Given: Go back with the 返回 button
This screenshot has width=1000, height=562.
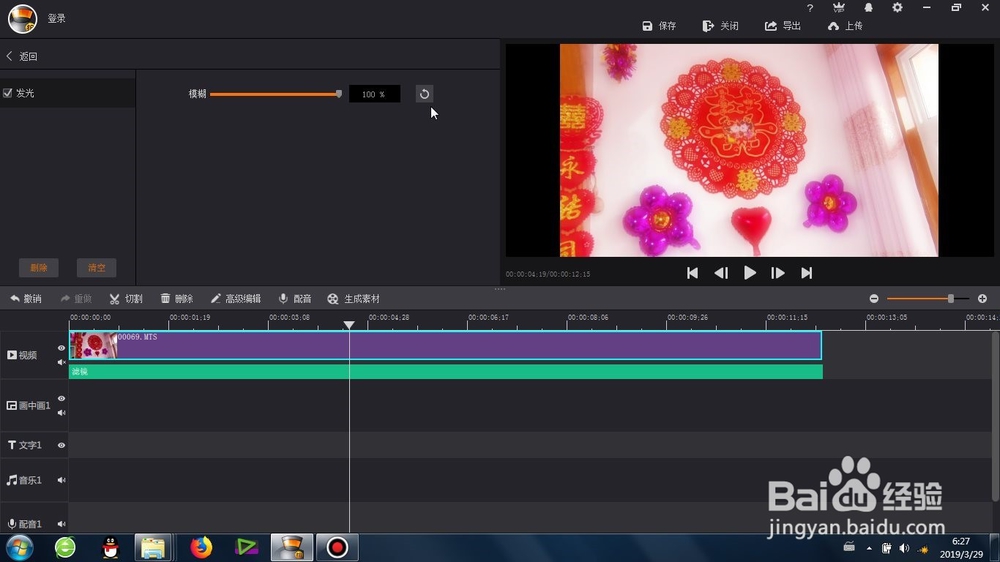Looking at the screenshot, I should [x=22, y=56].
